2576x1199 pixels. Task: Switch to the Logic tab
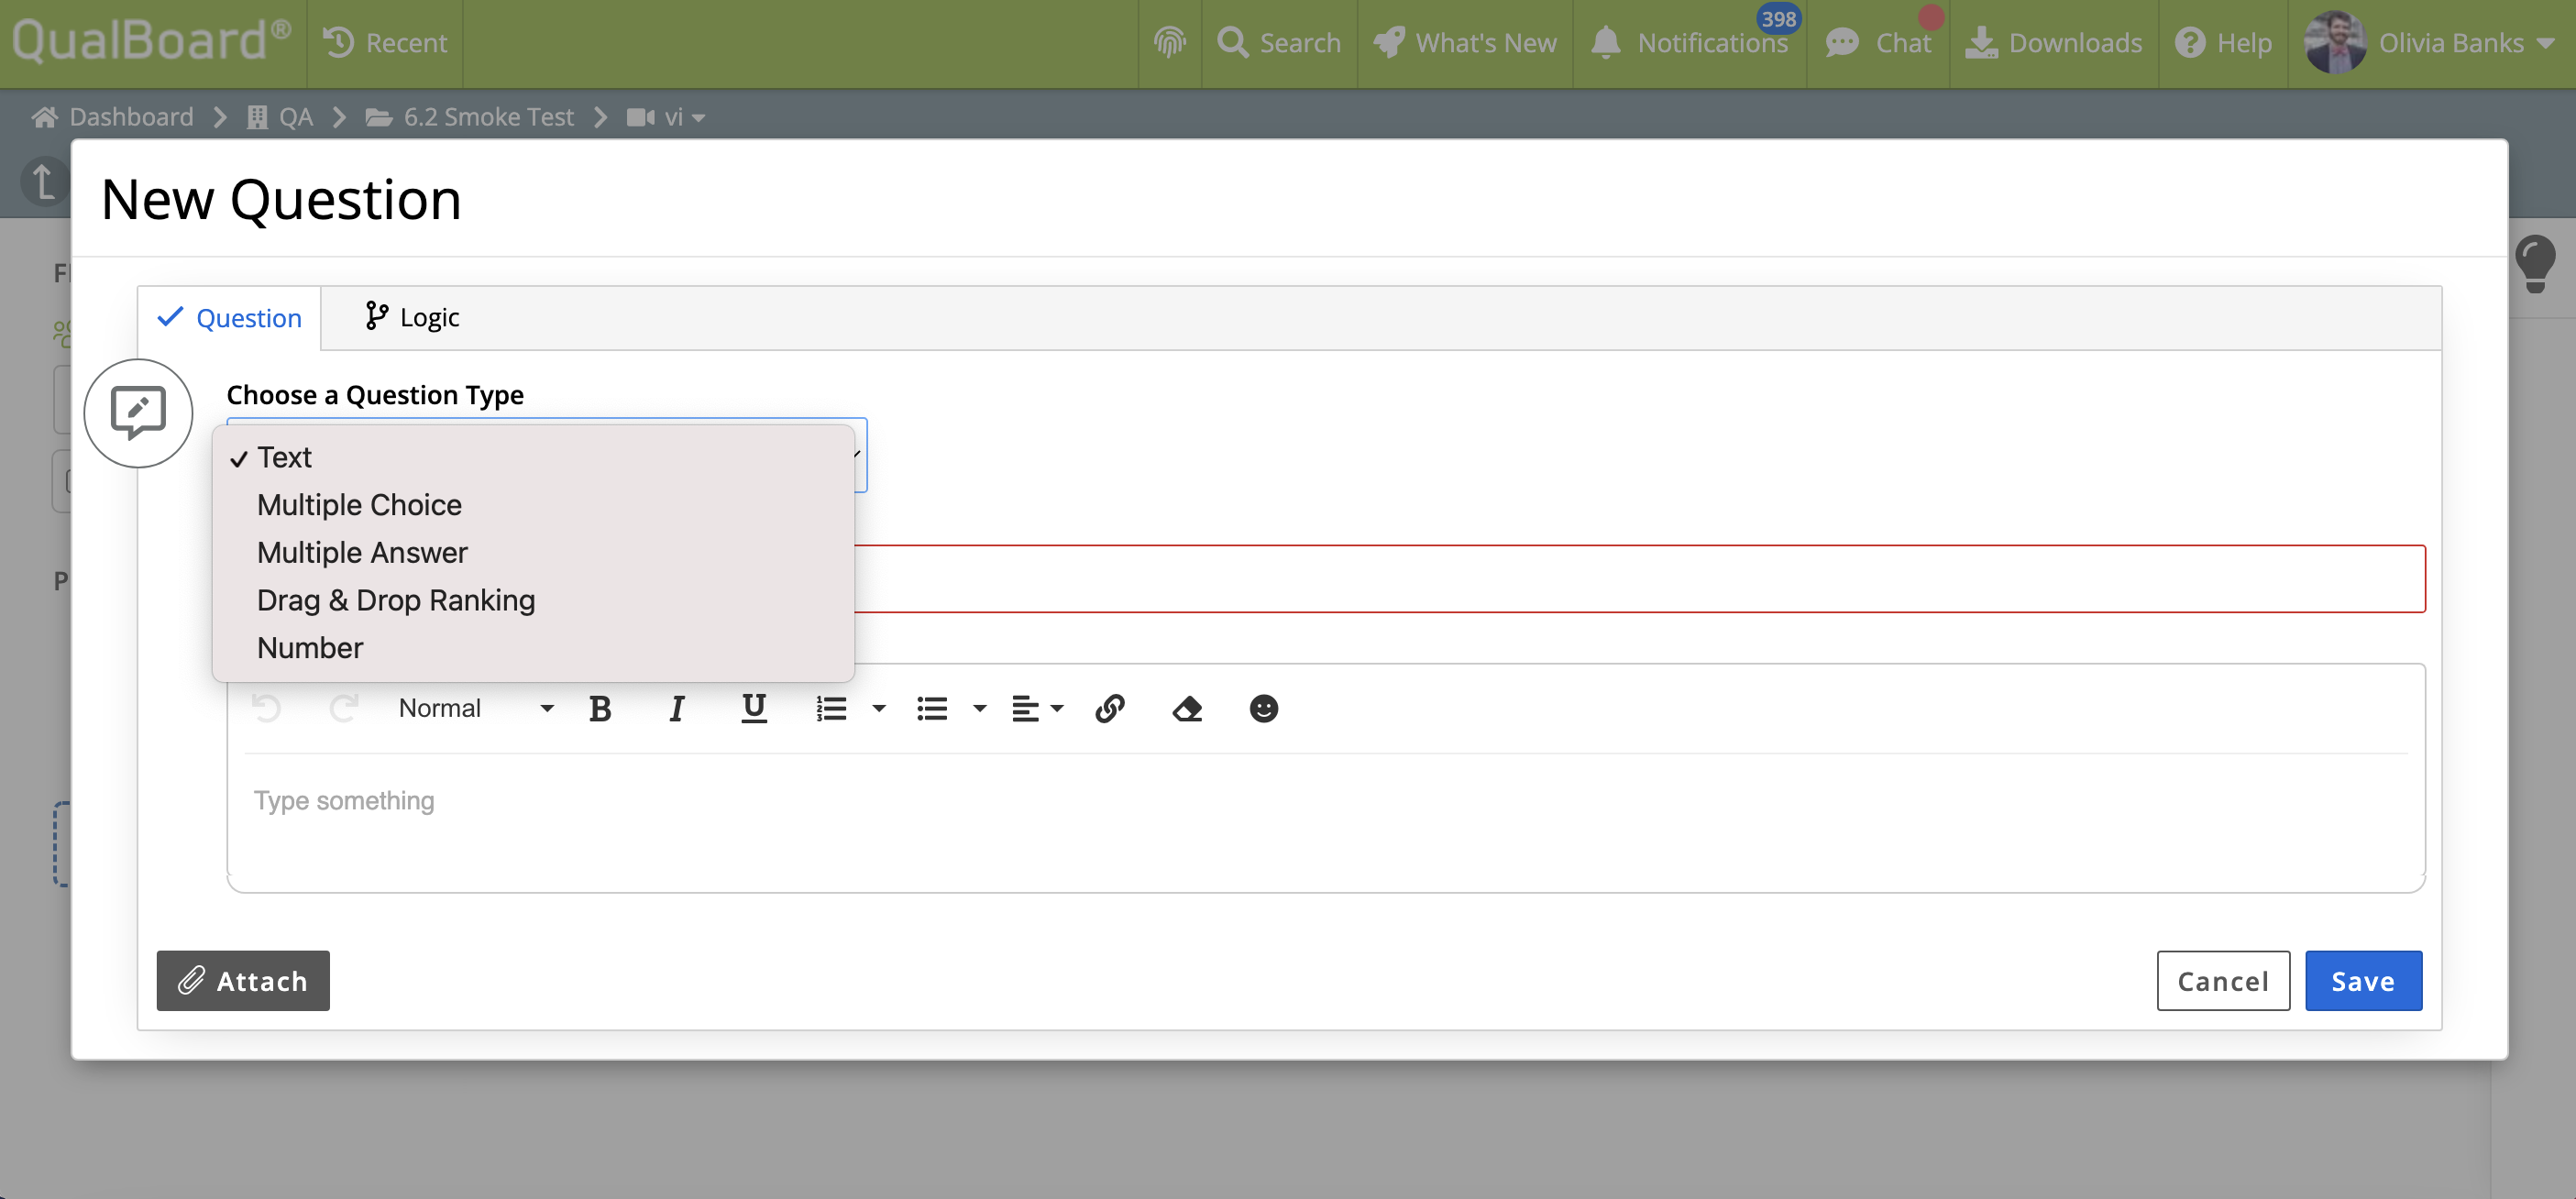coord(412,318)
